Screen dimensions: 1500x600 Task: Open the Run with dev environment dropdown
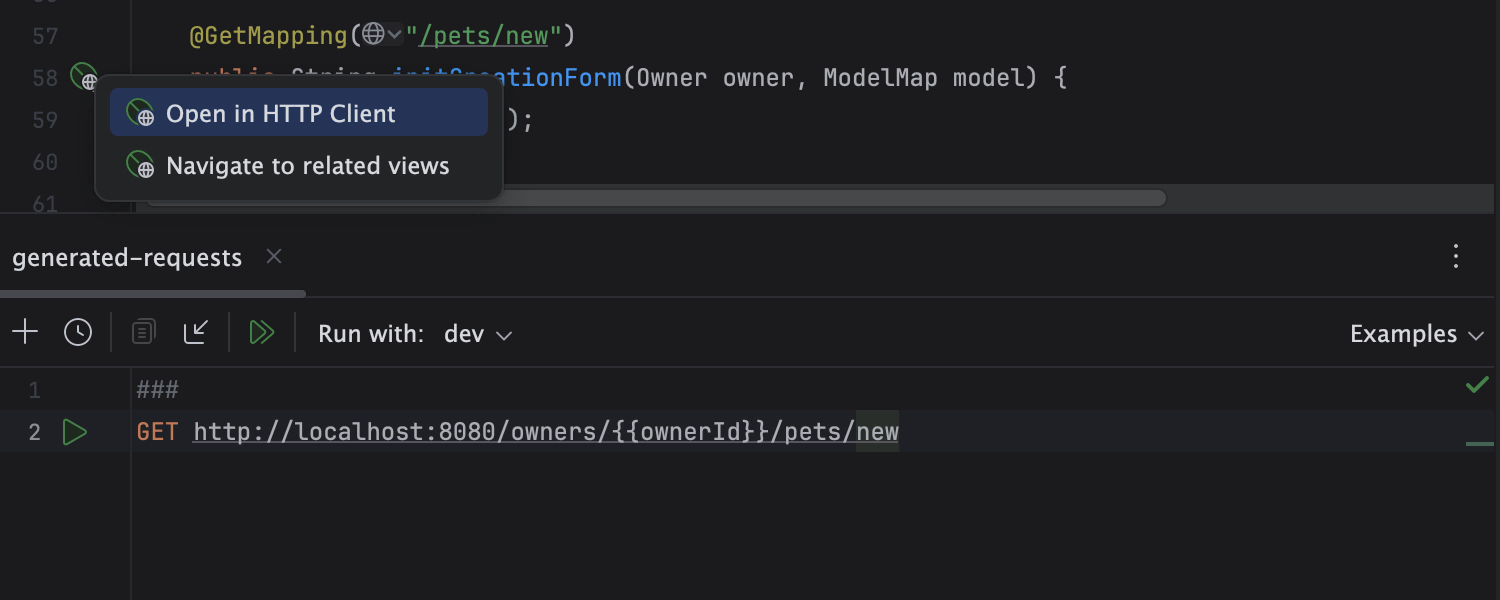pos(478,334)
